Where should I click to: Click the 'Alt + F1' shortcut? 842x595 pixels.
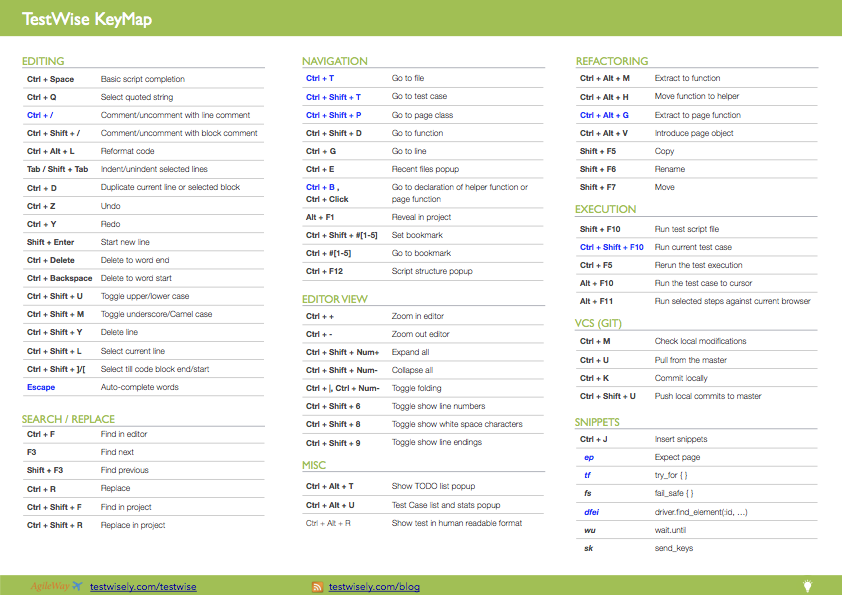[320, 217]
